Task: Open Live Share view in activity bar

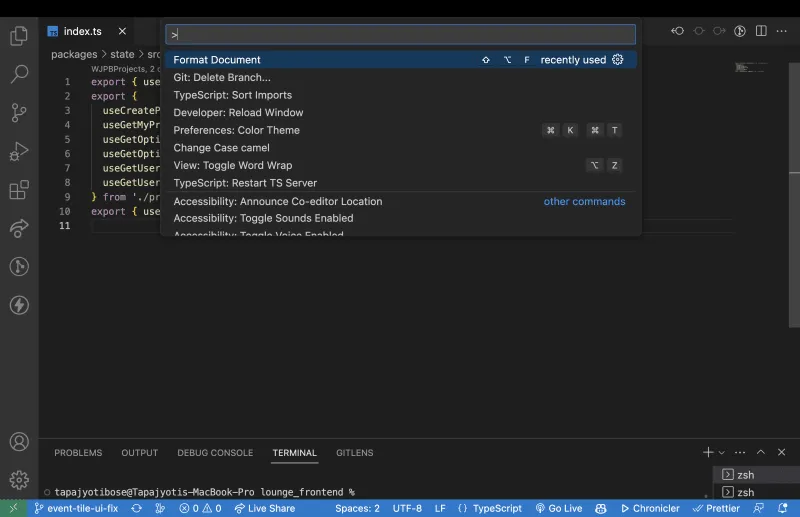Action: click(19, 228)
